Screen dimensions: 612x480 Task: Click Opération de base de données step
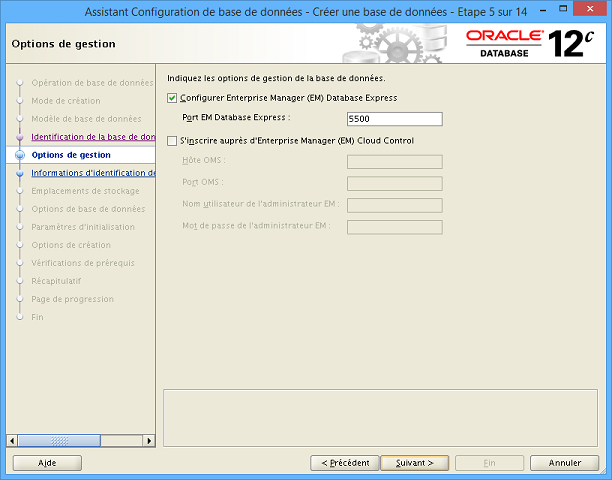[x=93, y=83]
